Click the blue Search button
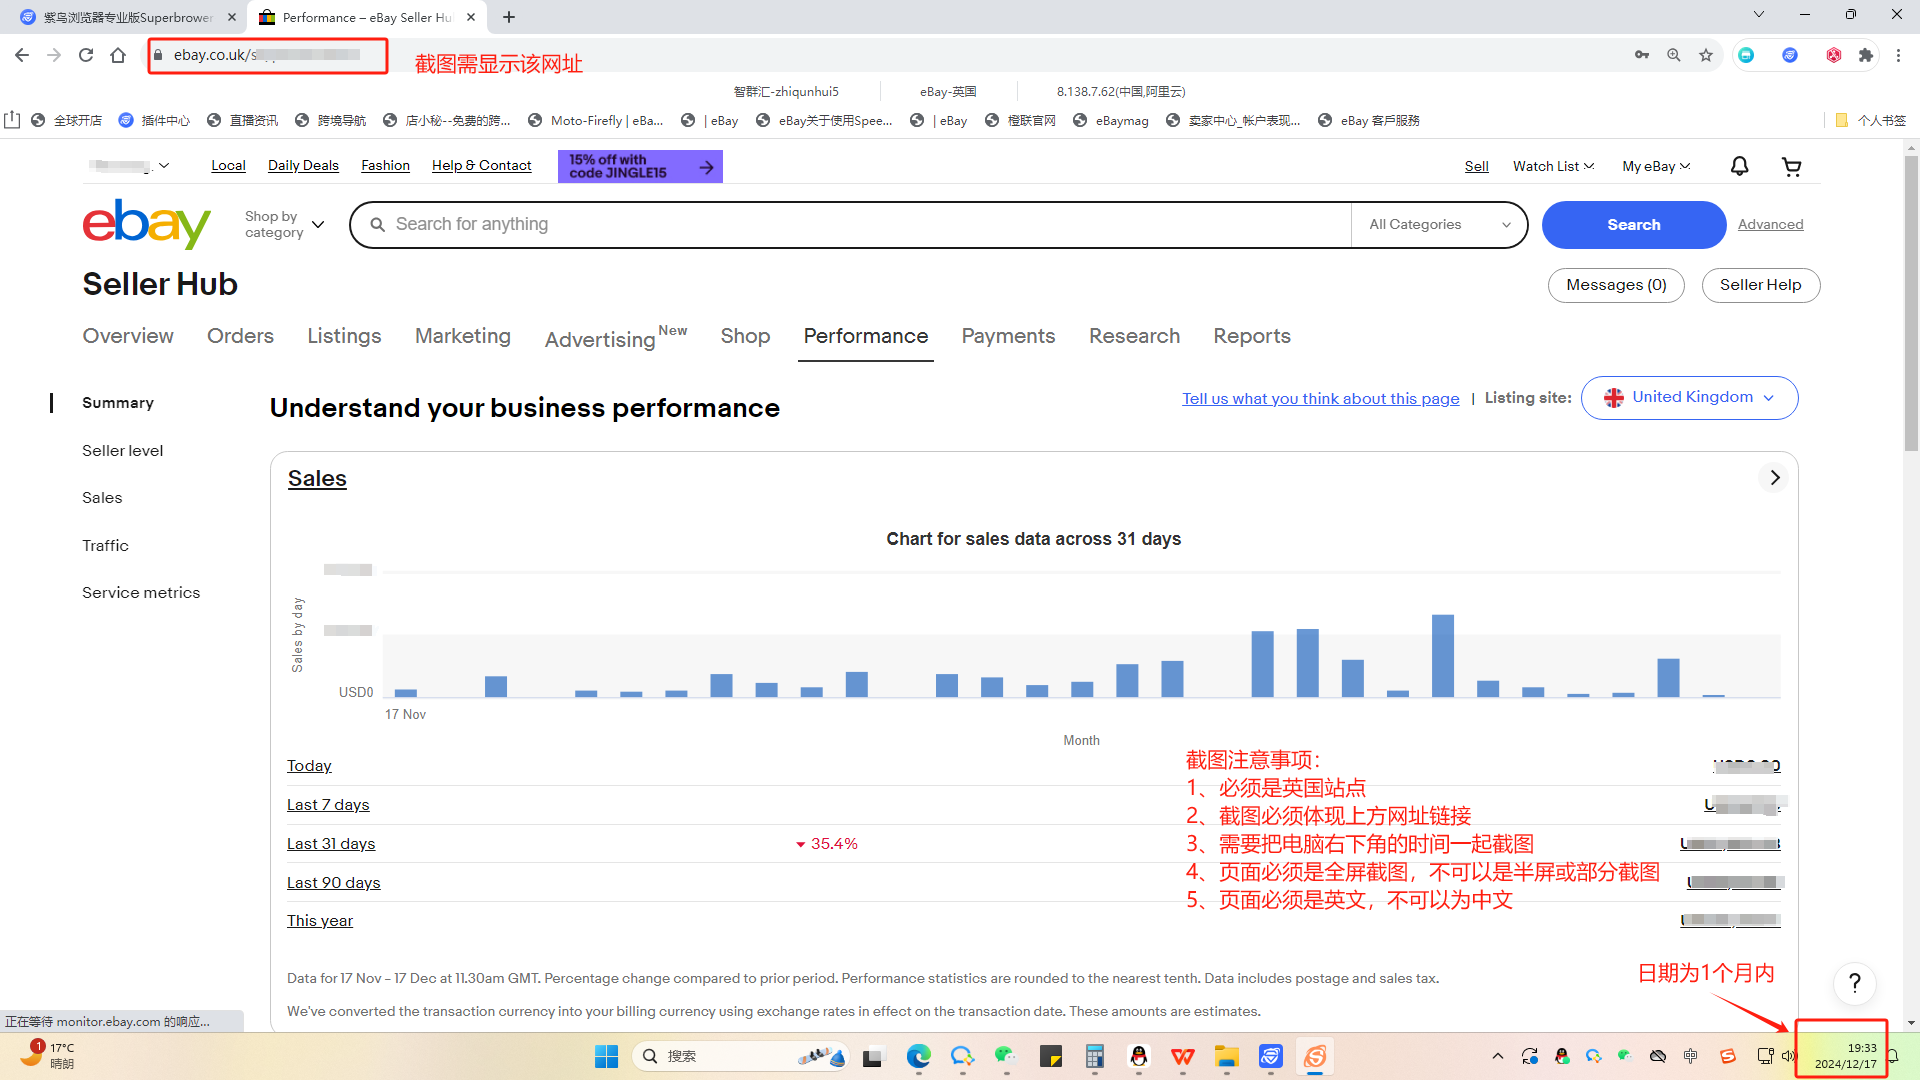Screen dimensions: 1920x1080 [1633, 225]
